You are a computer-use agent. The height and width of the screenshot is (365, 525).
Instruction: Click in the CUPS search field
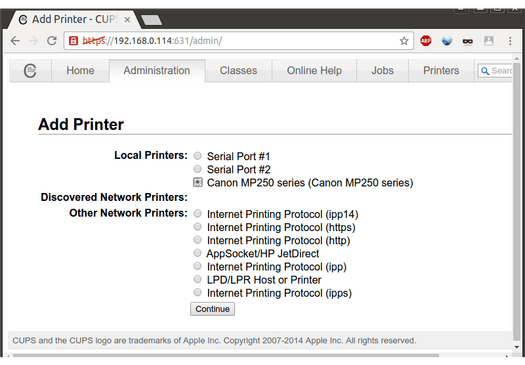(x=495, y=71)
